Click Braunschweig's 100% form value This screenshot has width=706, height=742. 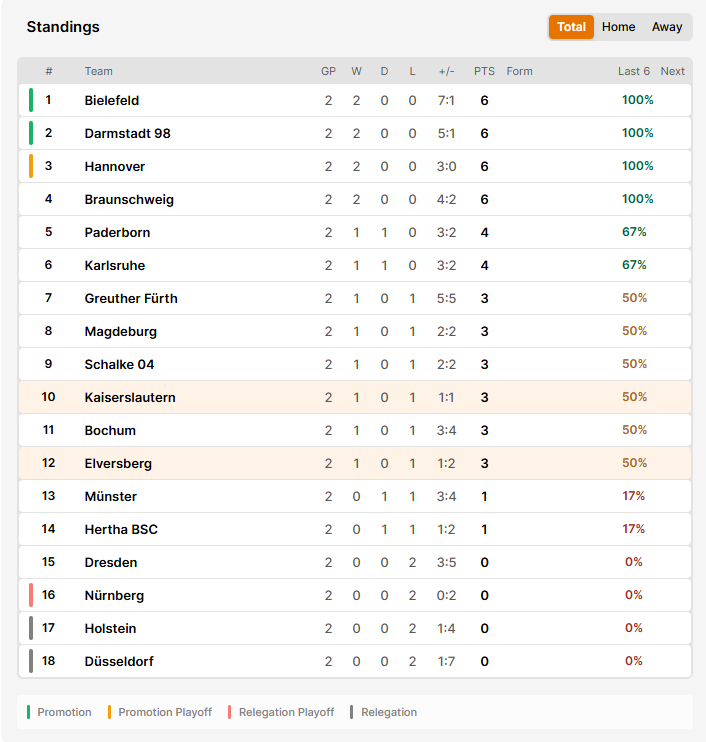coord(637,199)
